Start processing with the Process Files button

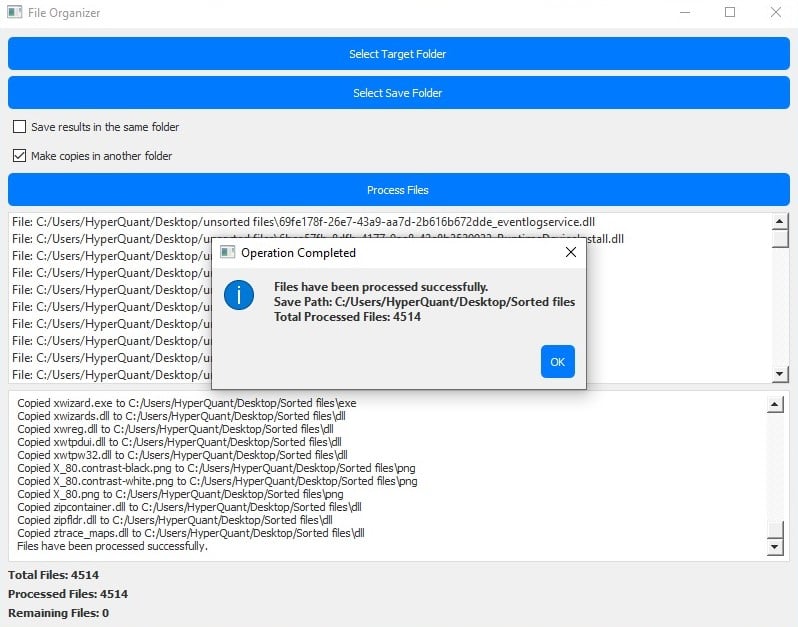click(398, 190)
